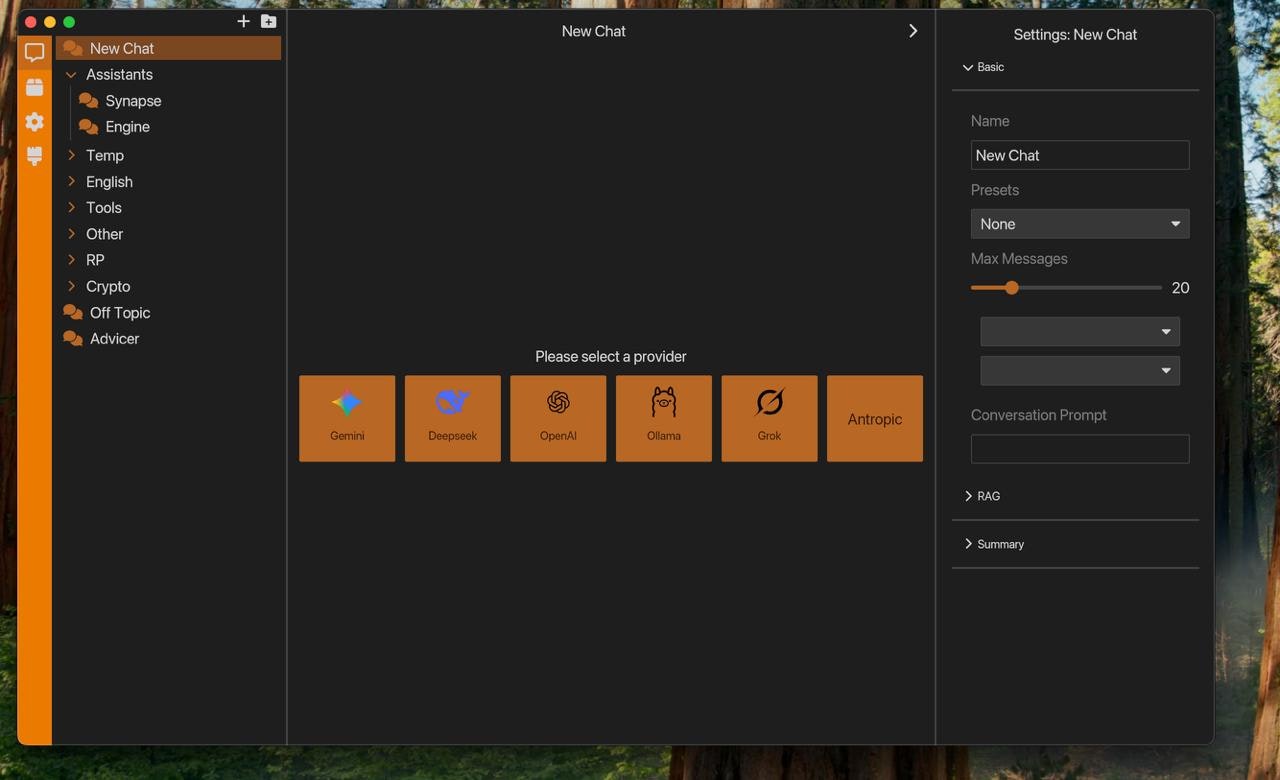Start a new chat with the plus icon

click(x=243, y=20)
